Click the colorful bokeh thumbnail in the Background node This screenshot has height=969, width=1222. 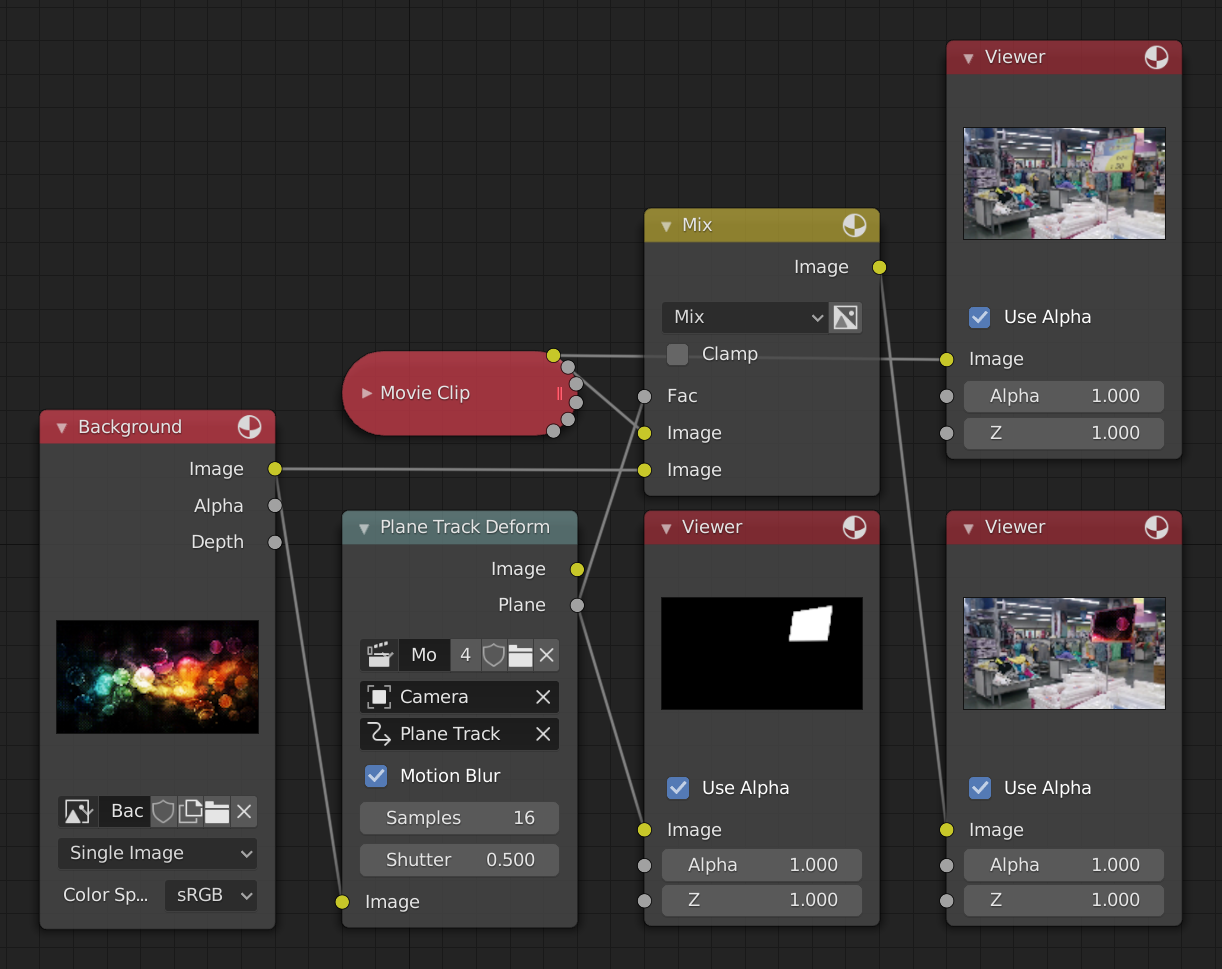tap(157, 677)
